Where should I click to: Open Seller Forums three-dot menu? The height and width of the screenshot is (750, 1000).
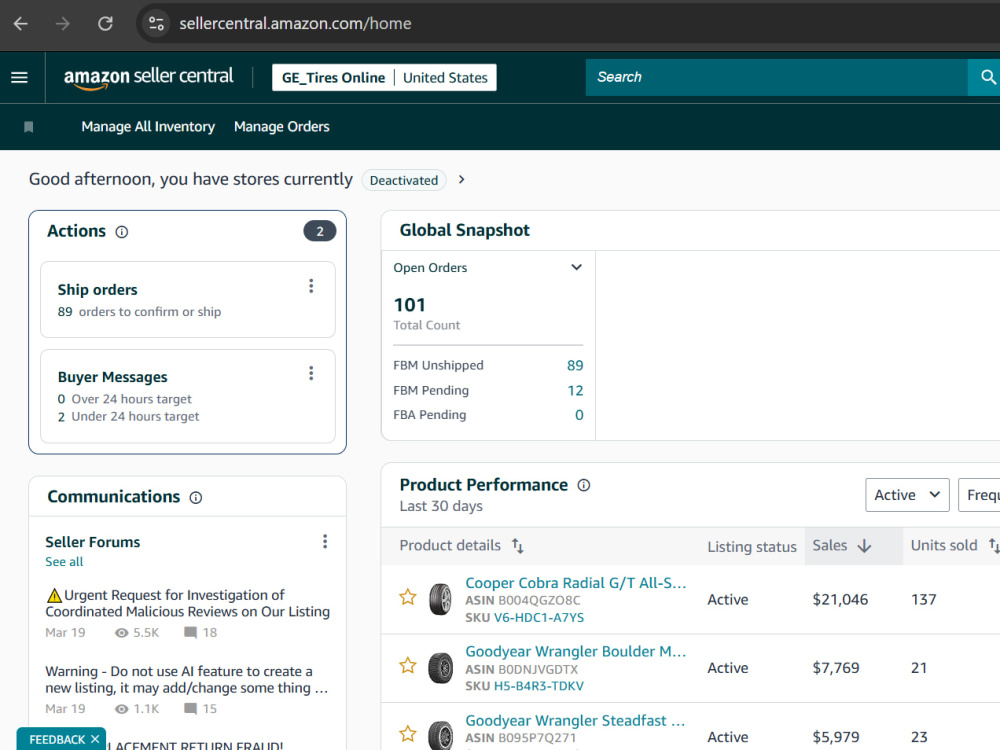pyautogui.click(x=325, y=541)
